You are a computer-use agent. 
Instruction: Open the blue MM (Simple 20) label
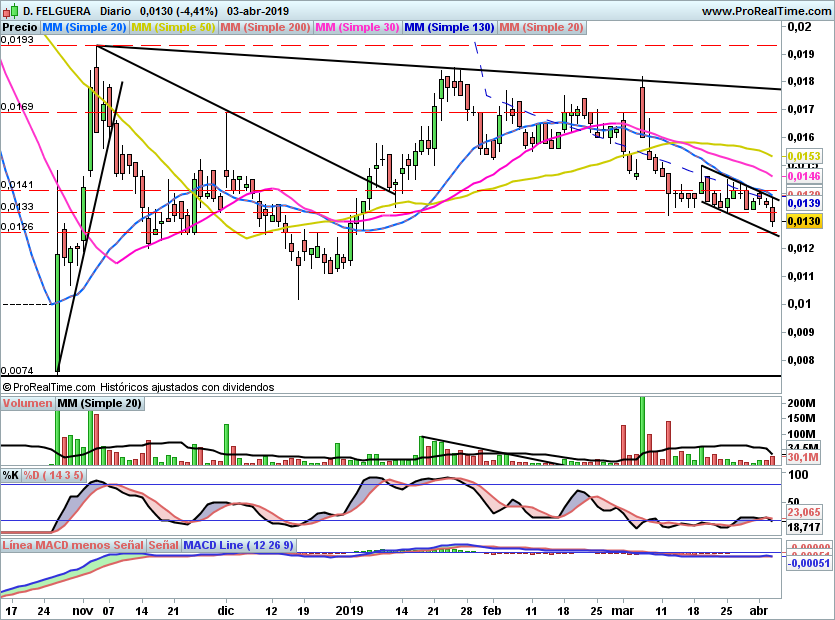[x=84, y=27]
